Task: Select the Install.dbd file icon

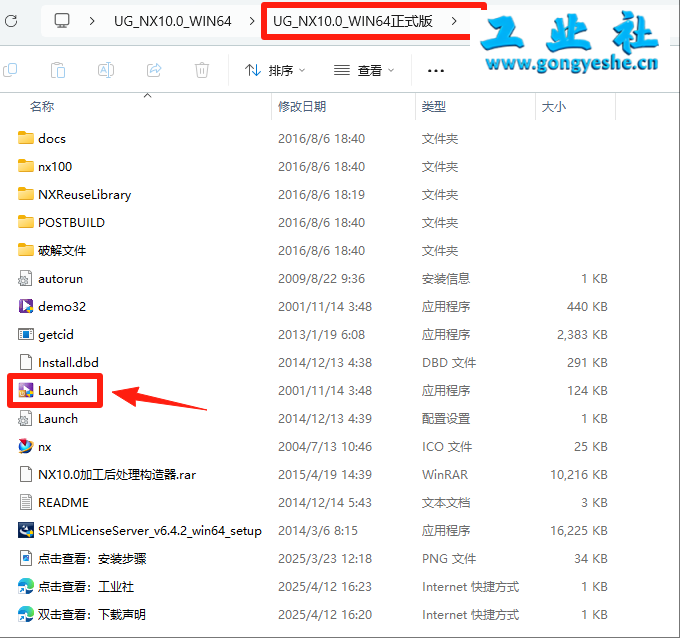Action: pyautogui.click(x=26, y=362)
